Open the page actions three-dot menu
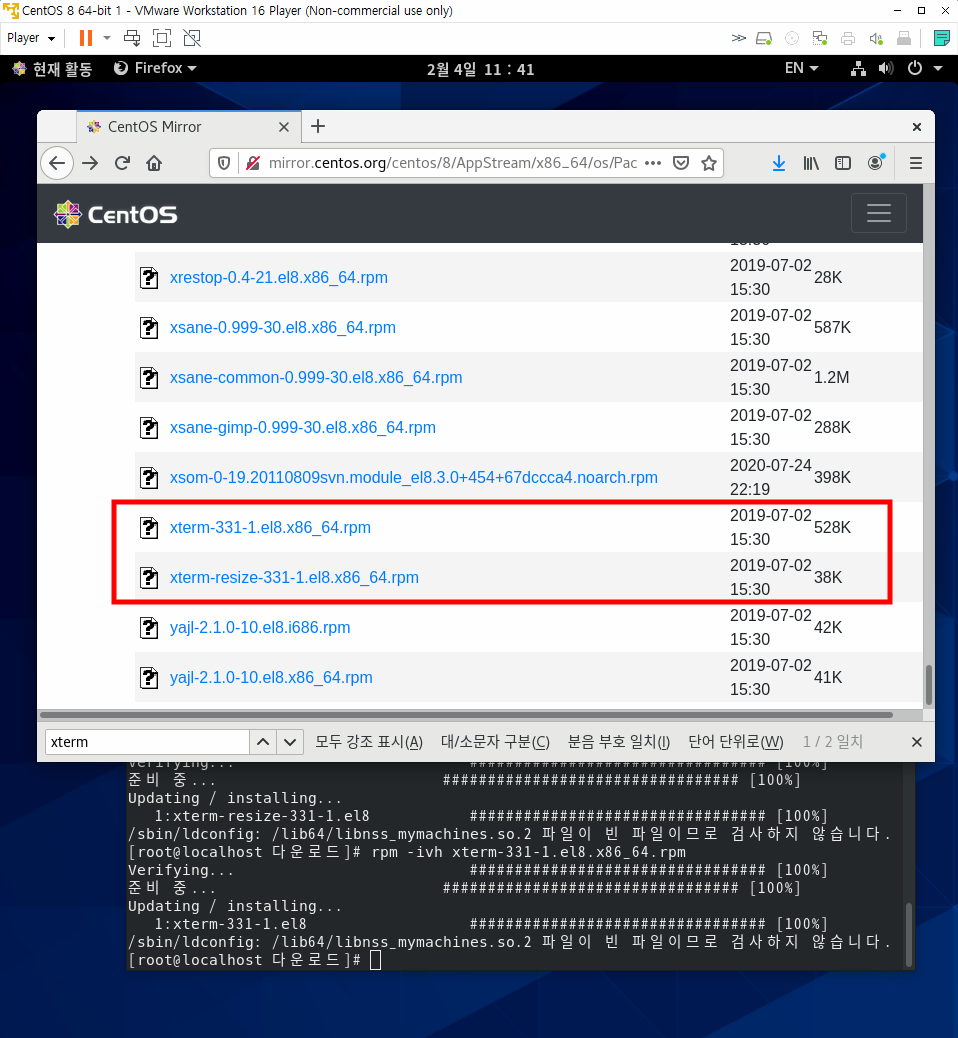This screenshot has width=958, height=1038. coord(653,163)
